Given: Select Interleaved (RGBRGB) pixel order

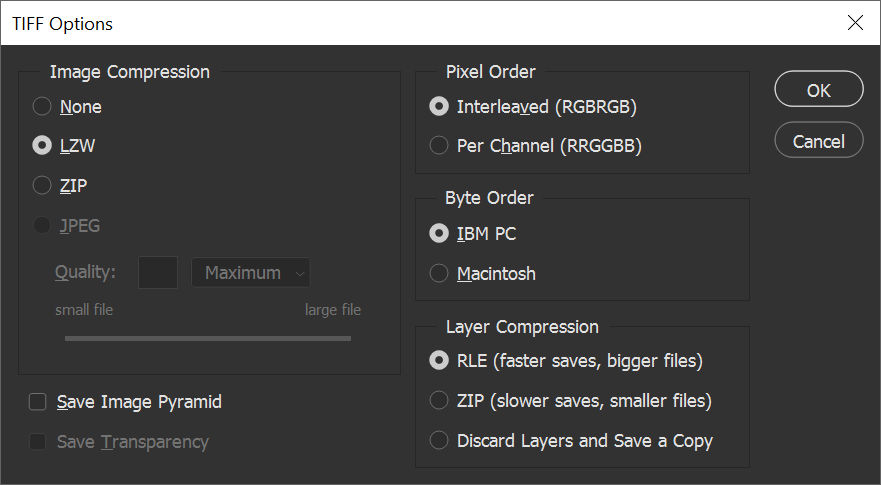Looking at the screenshot, I should click(438, 106).
